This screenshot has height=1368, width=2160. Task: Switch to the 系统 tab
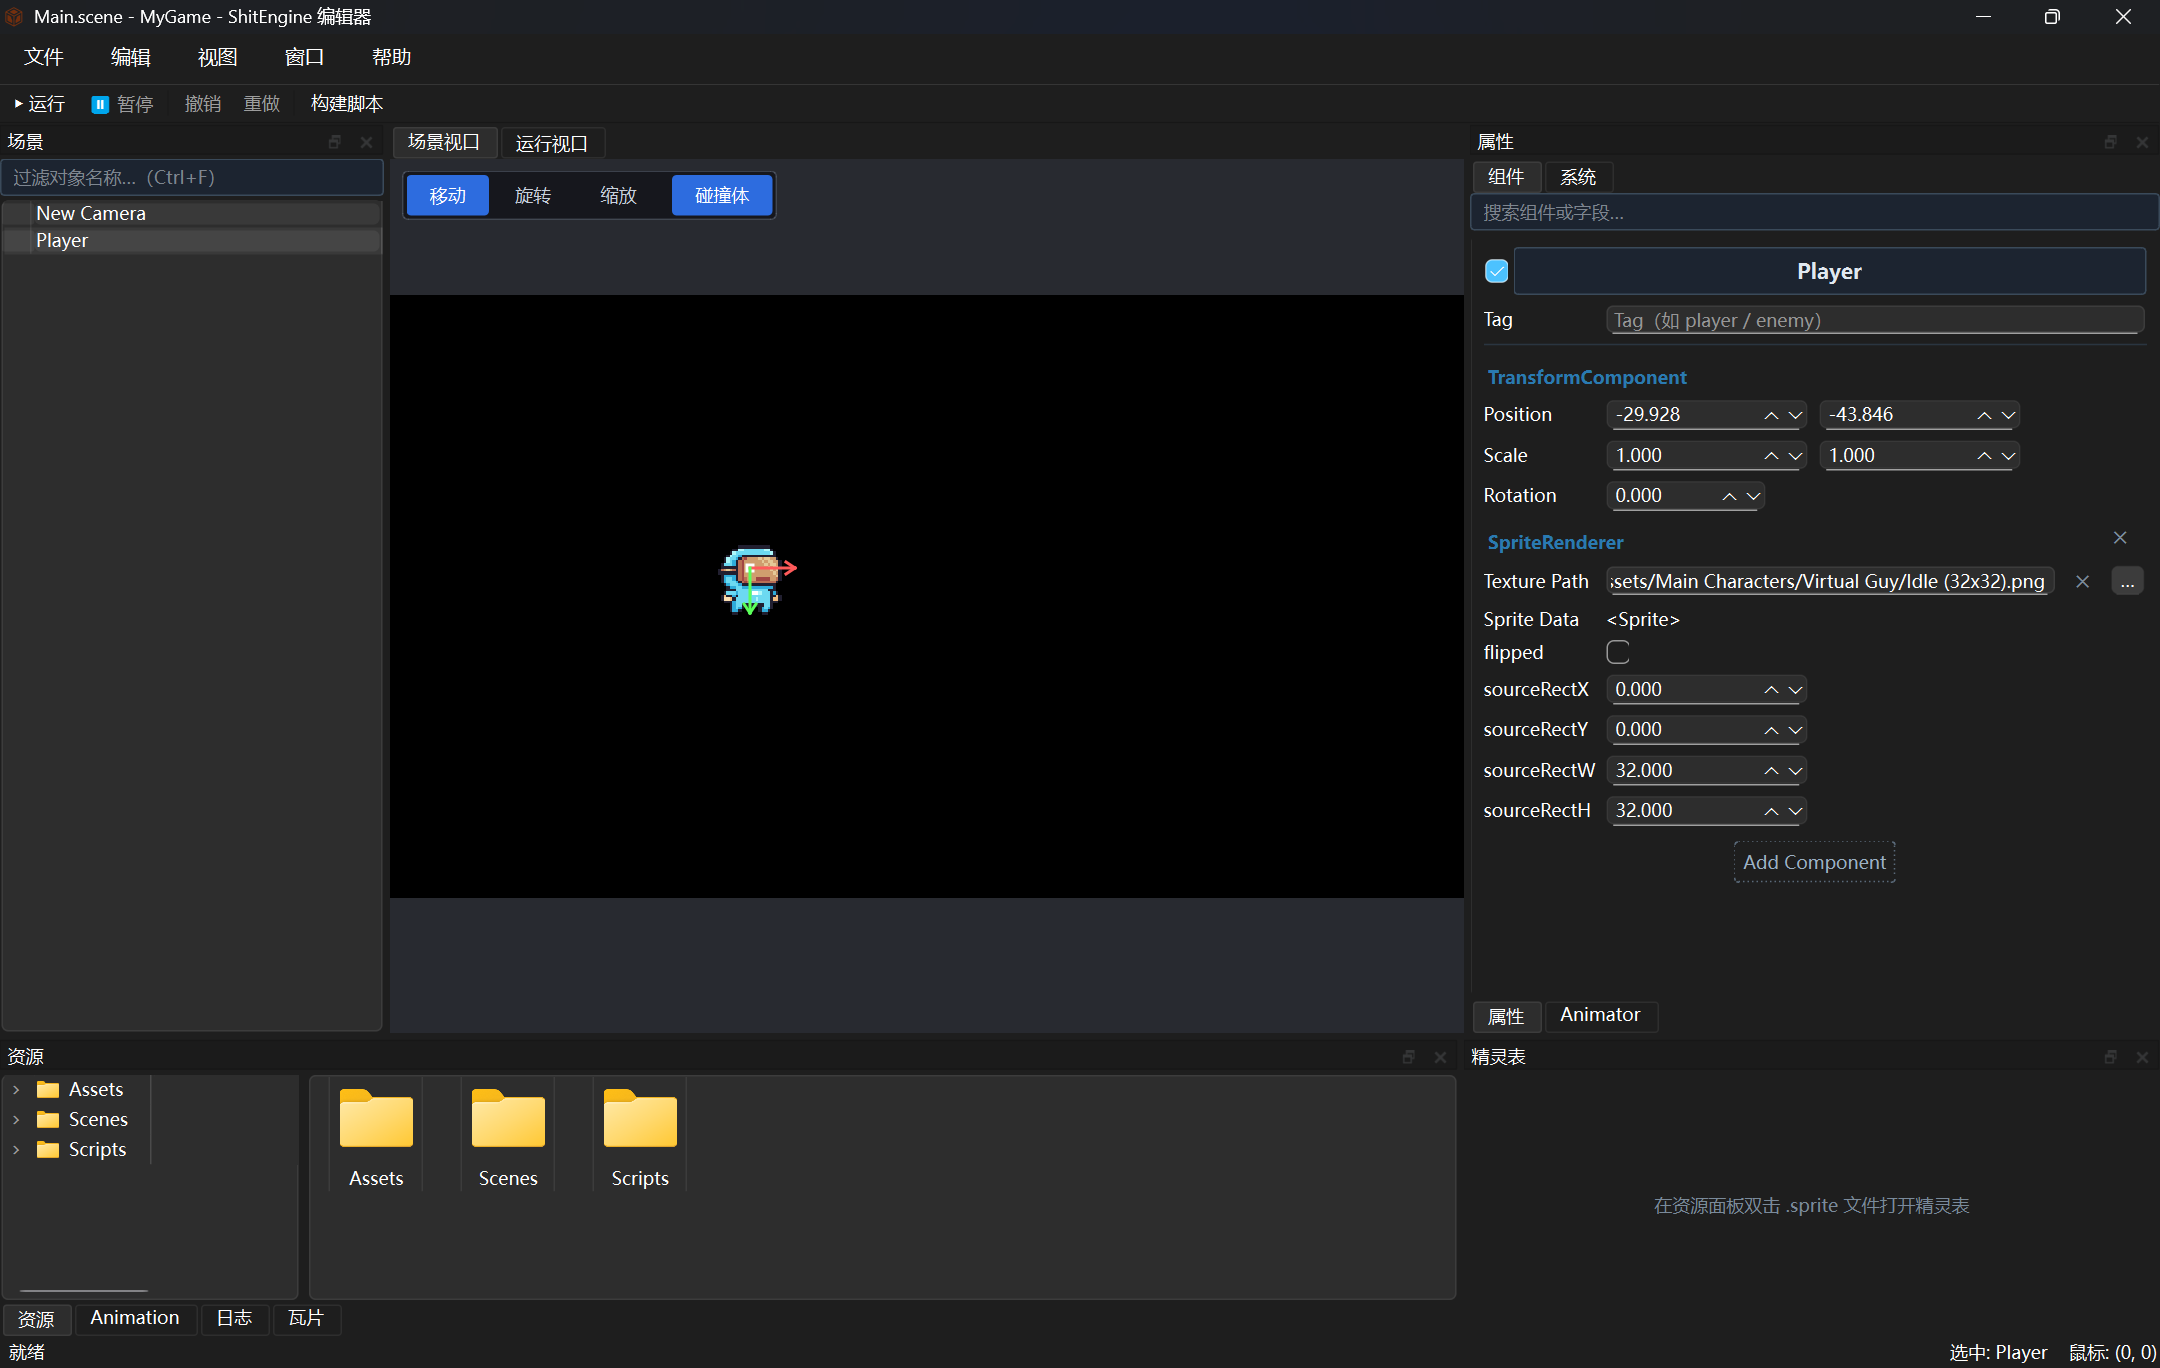[1578, 177]
